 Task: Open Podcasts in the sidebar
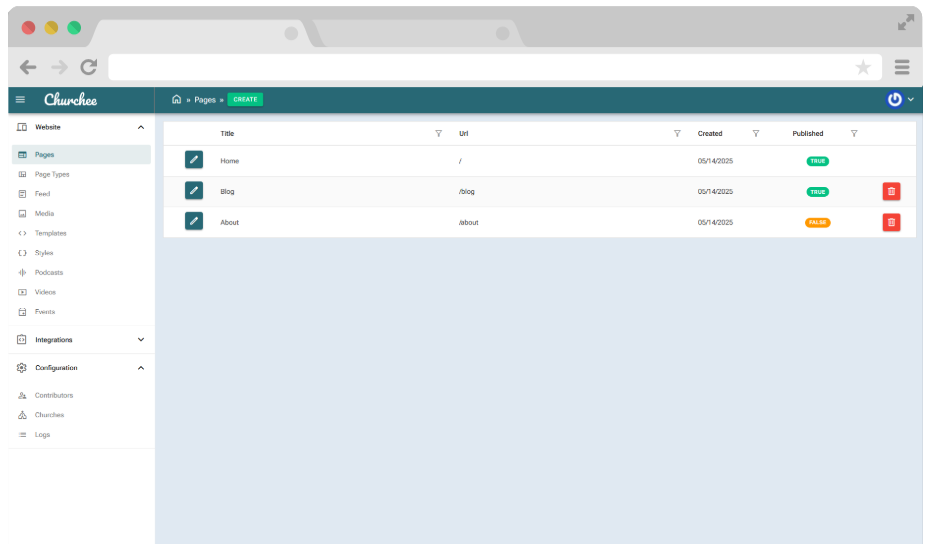coord(49,272)
